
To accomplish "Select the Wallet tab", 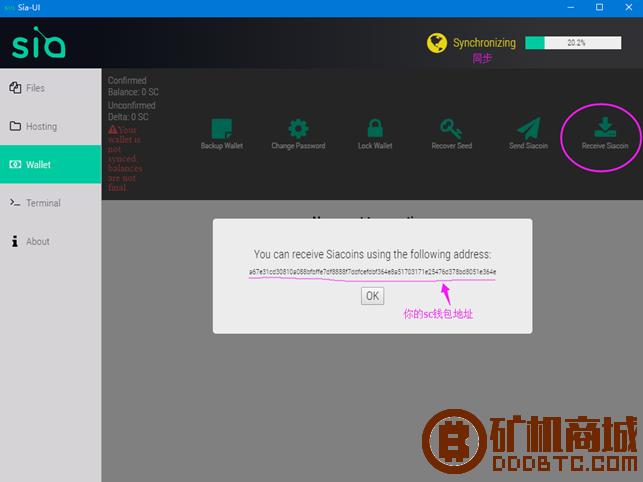I will pos(50,164).
